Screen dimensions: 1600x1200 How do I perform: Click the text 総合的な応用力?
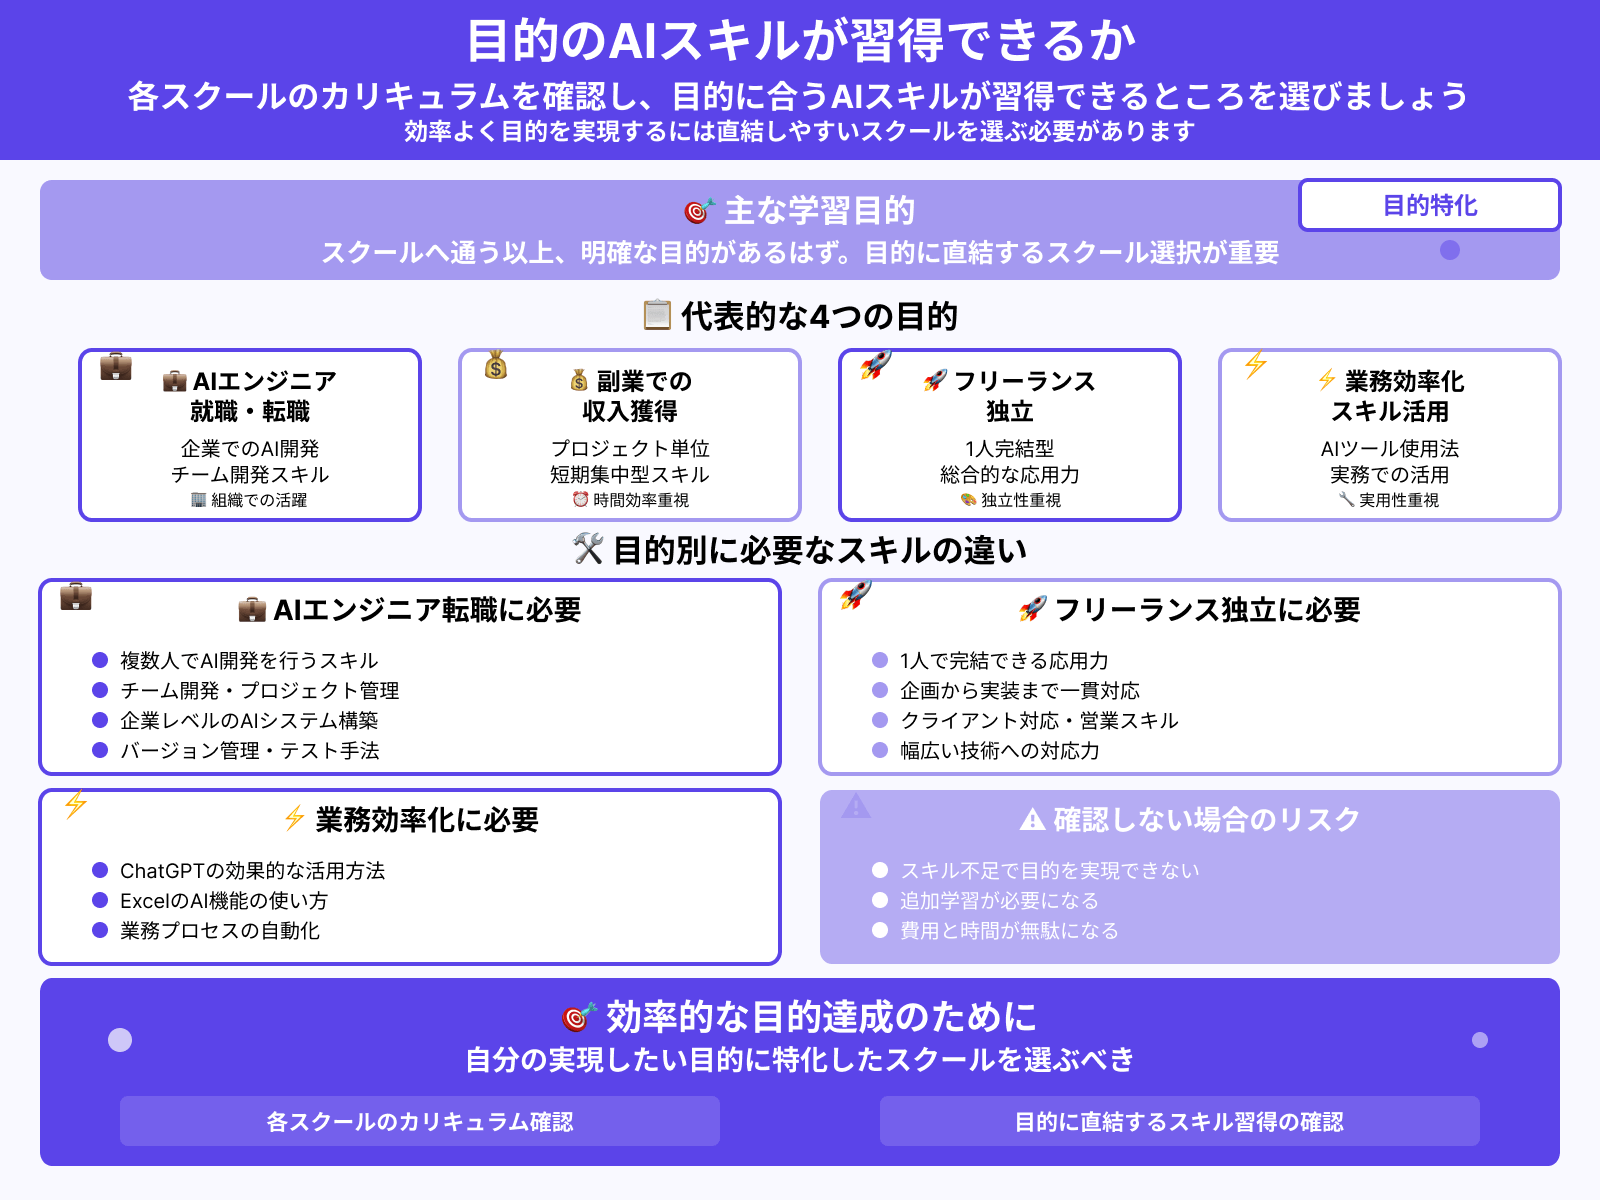[1010, 474]
